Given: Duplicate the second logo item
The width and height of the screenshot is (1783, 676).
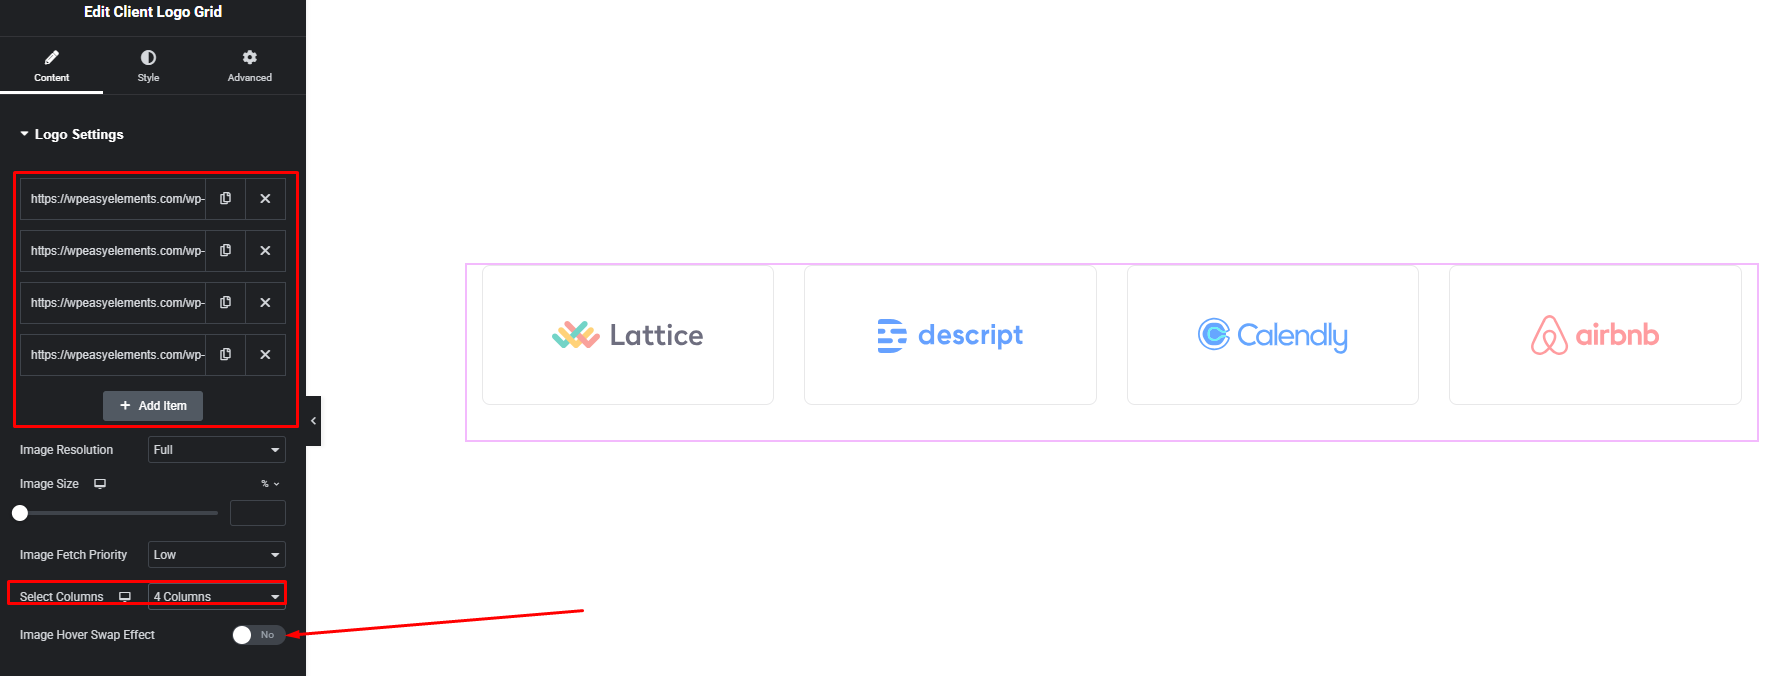Looking at the screenshot, I should [225, 251].
